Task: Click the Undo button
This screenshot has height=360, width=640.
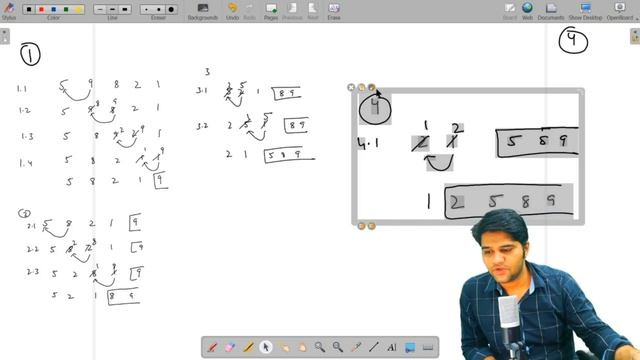Action: [x=232, y=11]
